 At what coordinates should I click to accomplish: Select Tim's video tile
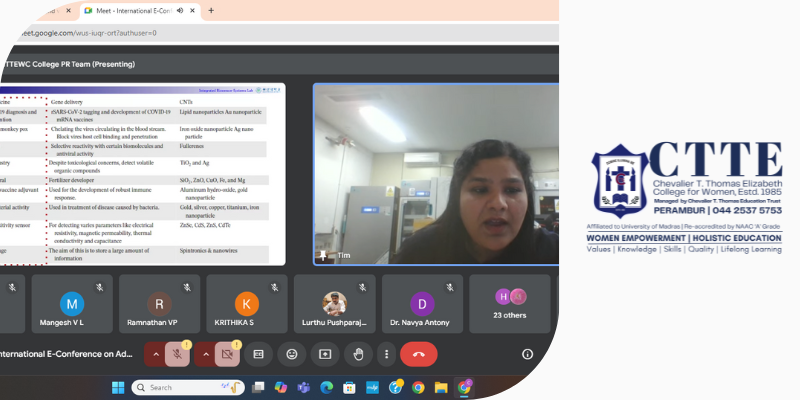(436, 174)
